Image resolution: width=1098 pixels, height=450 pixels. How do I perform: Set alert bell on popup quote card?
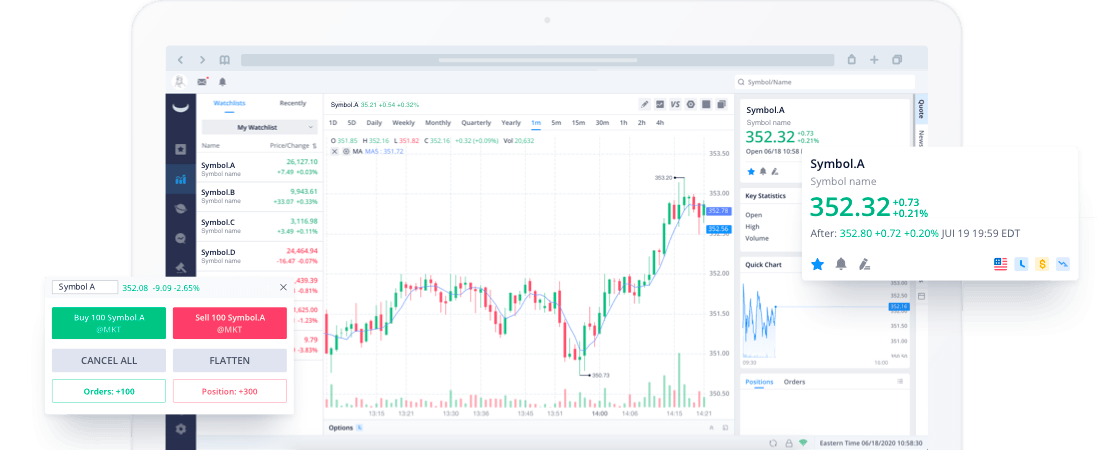tap(841, 264)
